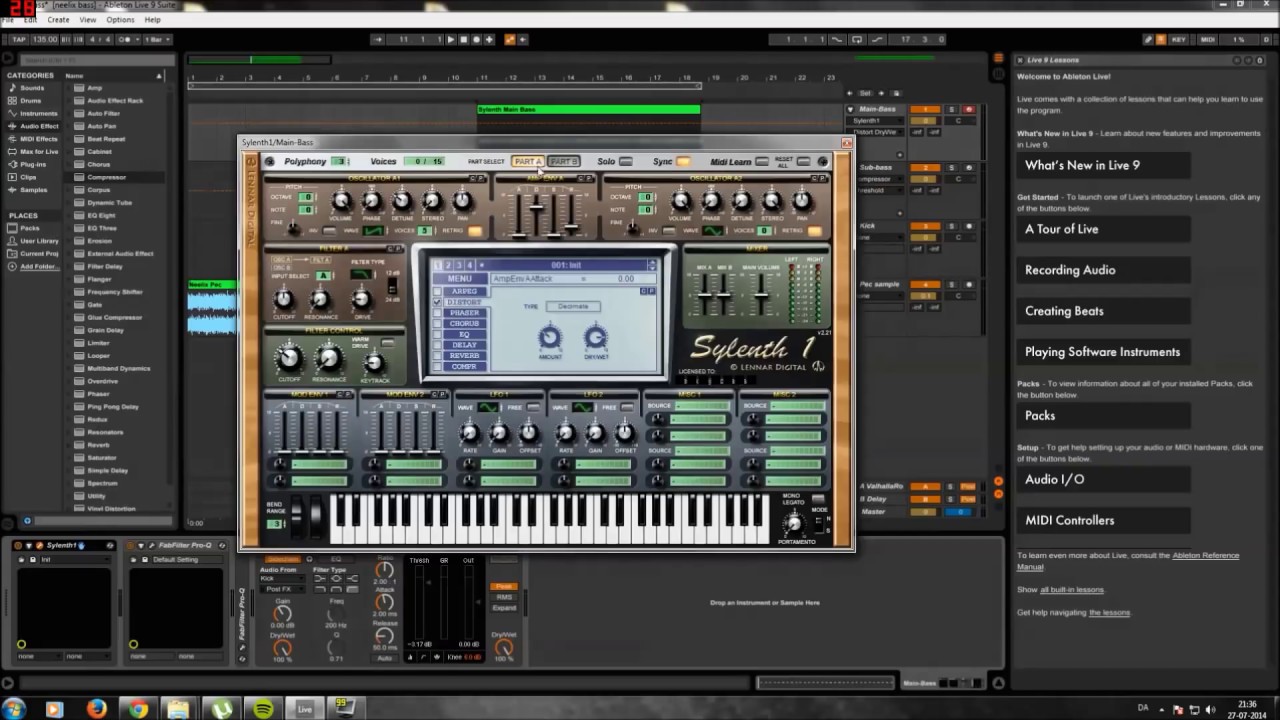Open Spotify from the Windows taskbar

264,708
